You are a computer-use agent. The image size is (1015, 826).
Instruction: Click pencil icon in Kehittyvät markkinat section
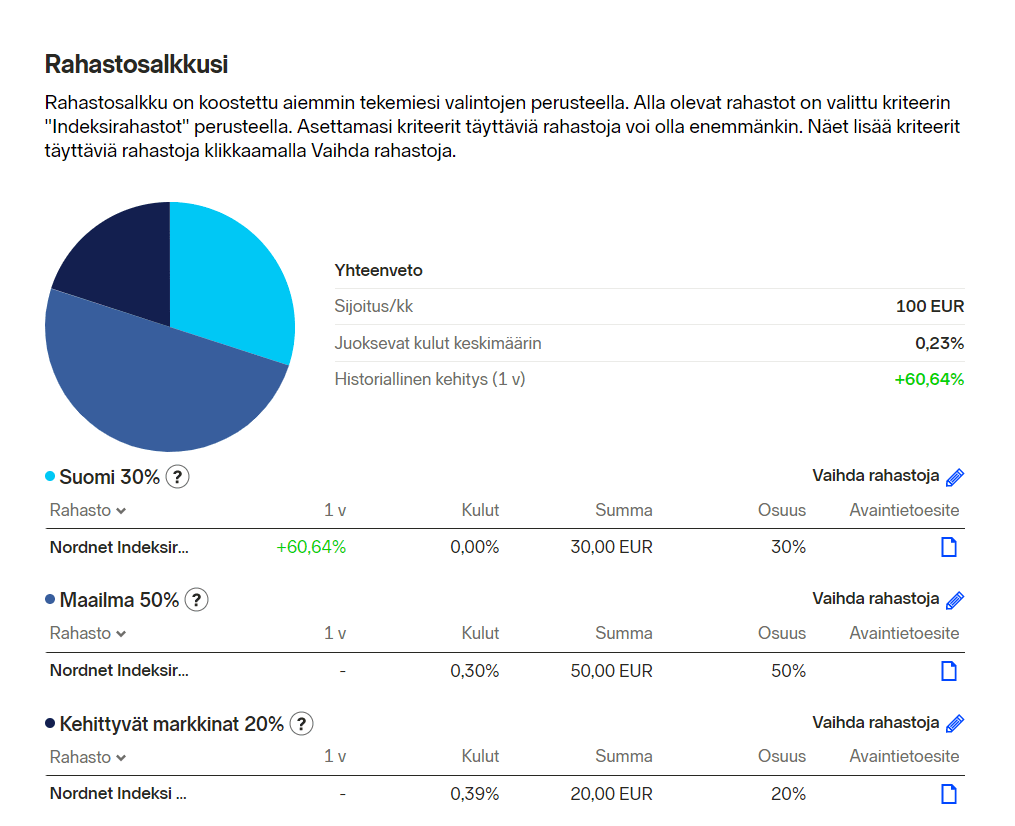click(x=955, y=723)
